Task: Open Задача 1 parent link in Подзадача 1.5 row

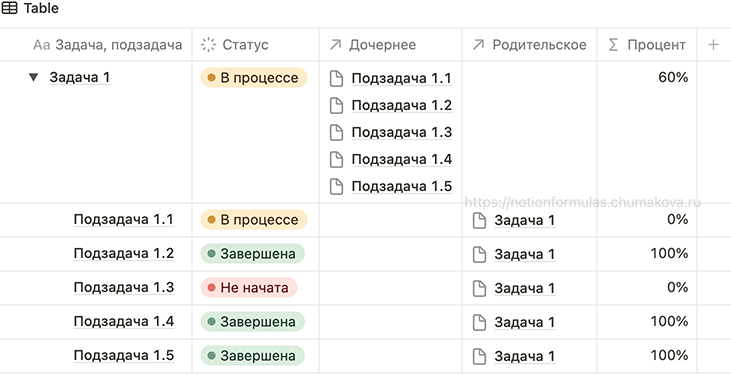Action: point(525,356)
